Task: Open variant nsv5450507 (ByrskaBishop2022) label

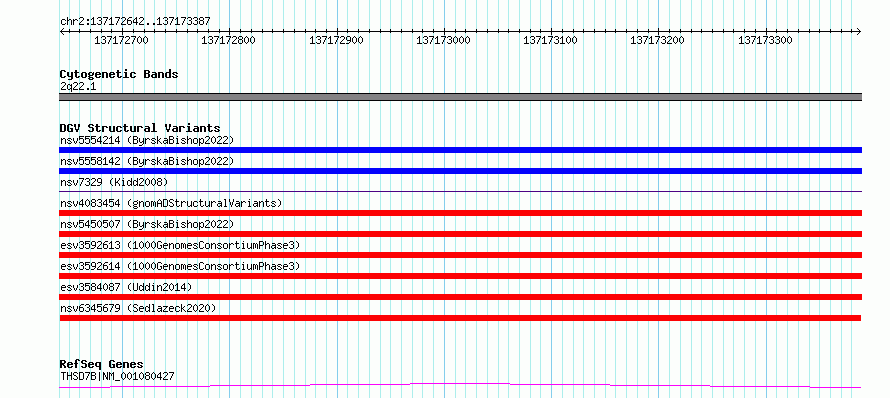Action: pyautogui.click(x=146, y=224)
